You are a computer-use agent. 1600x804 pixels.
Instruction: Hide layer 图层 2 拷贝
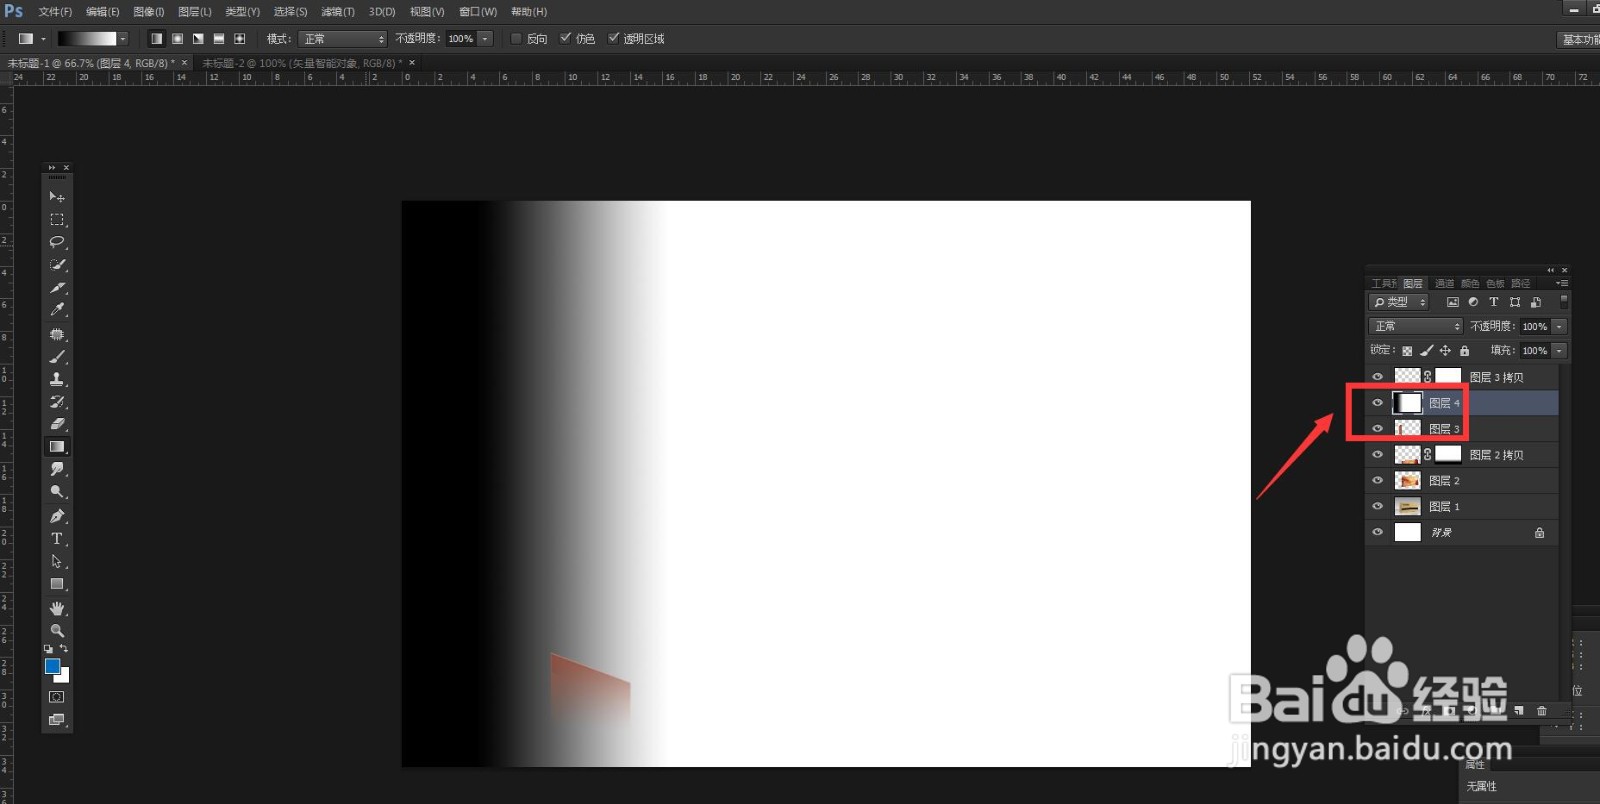[x=1378, y=455]
